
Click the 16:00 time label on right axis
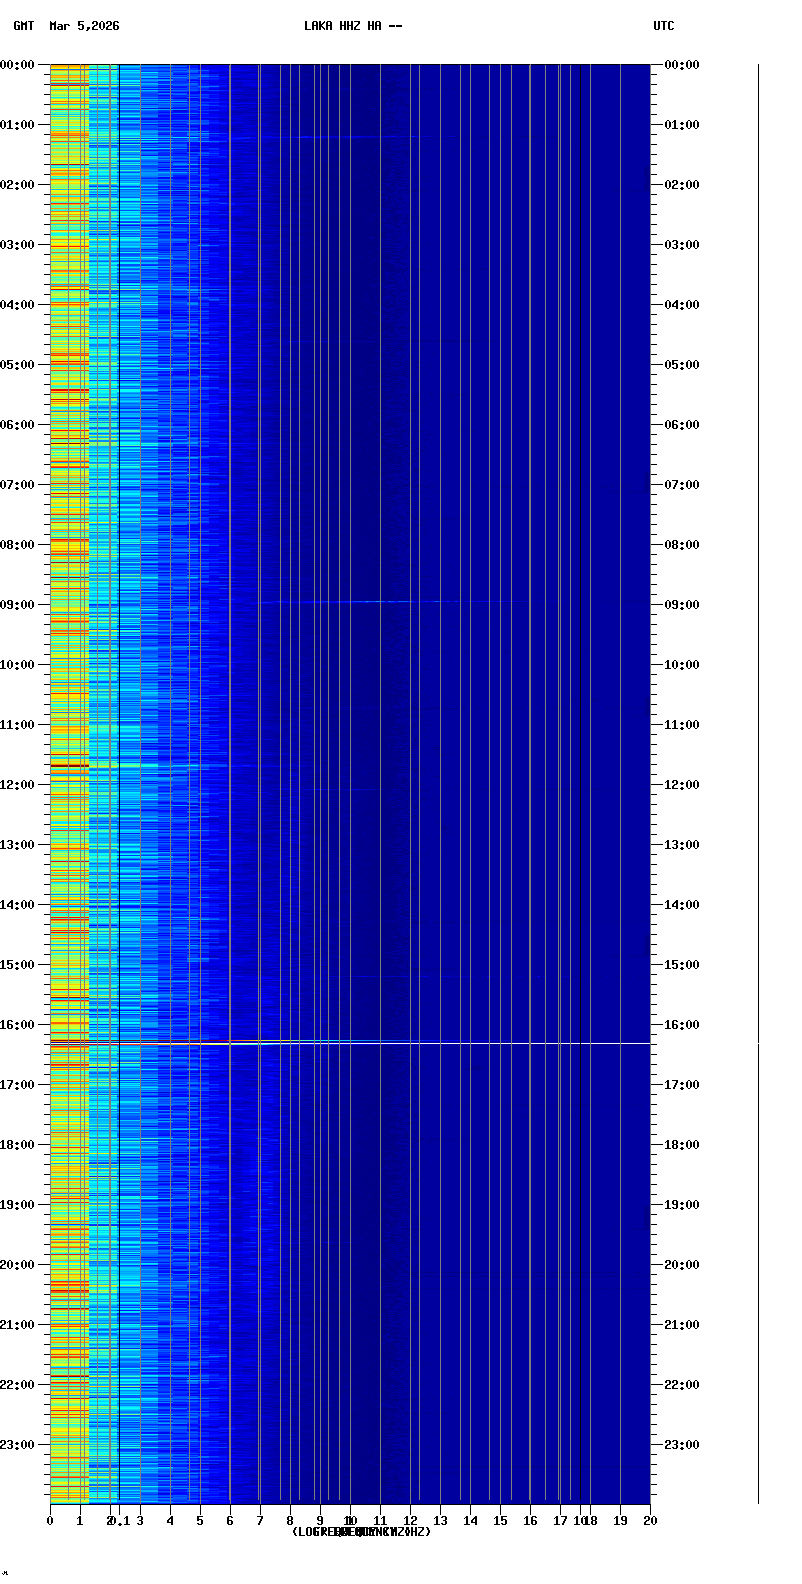[680, 1025]
